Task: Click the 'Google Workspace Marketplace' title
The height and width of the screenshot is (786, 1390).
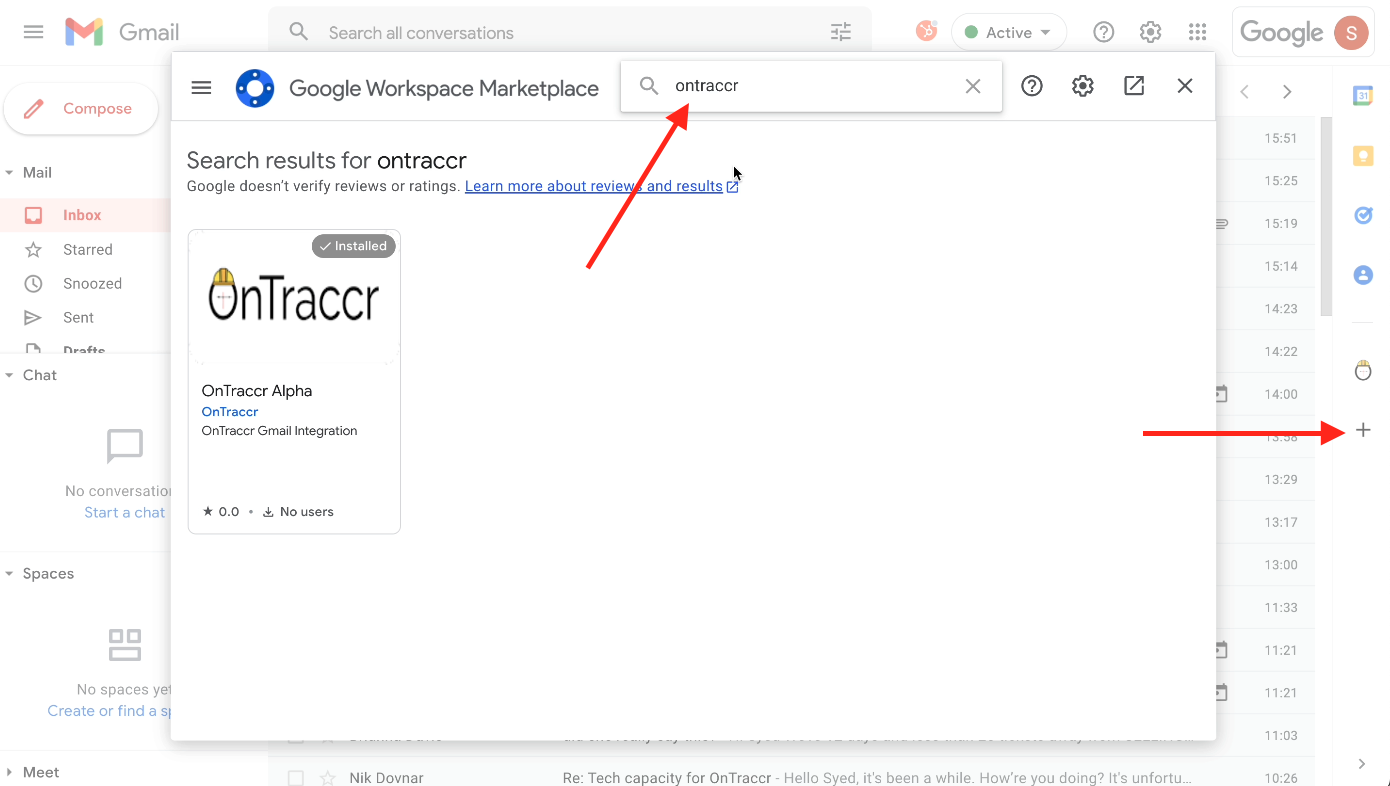Action: [444, 88]
